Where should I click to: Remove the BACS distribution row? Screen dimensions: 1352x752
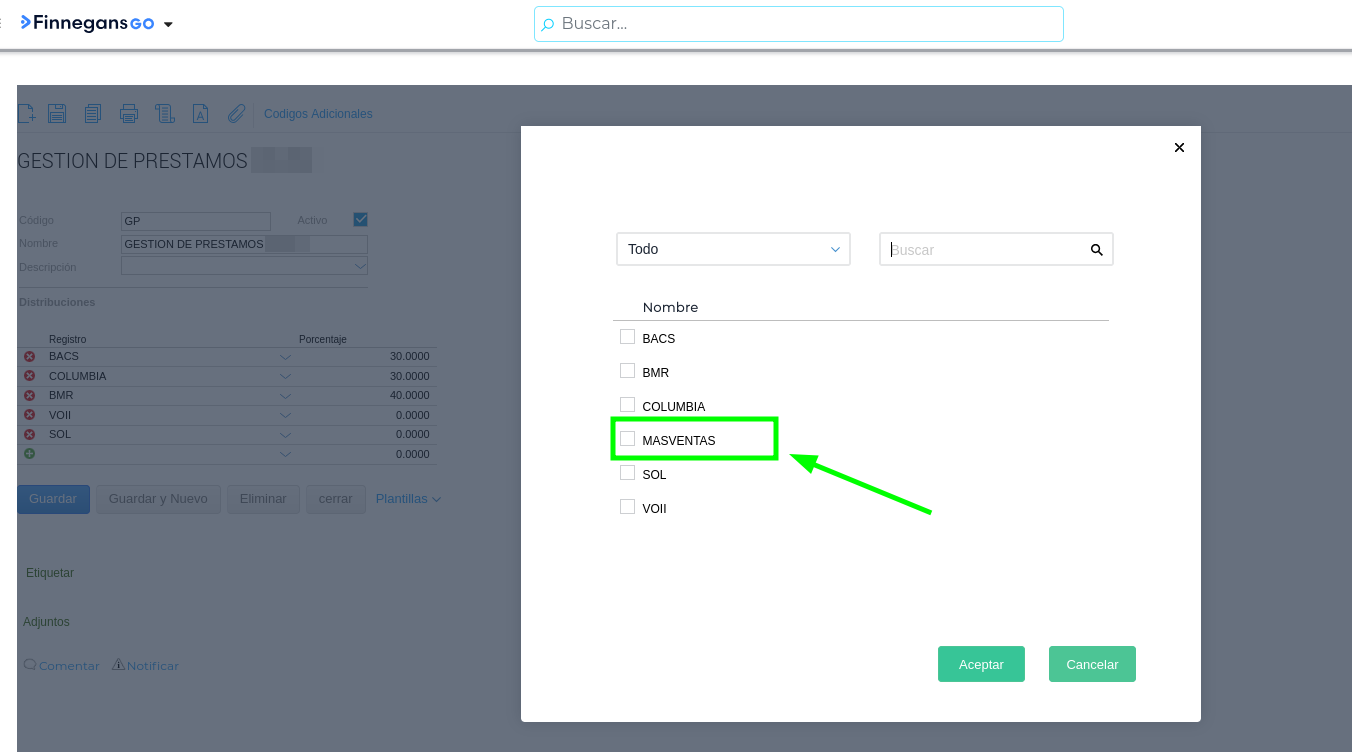29,357
